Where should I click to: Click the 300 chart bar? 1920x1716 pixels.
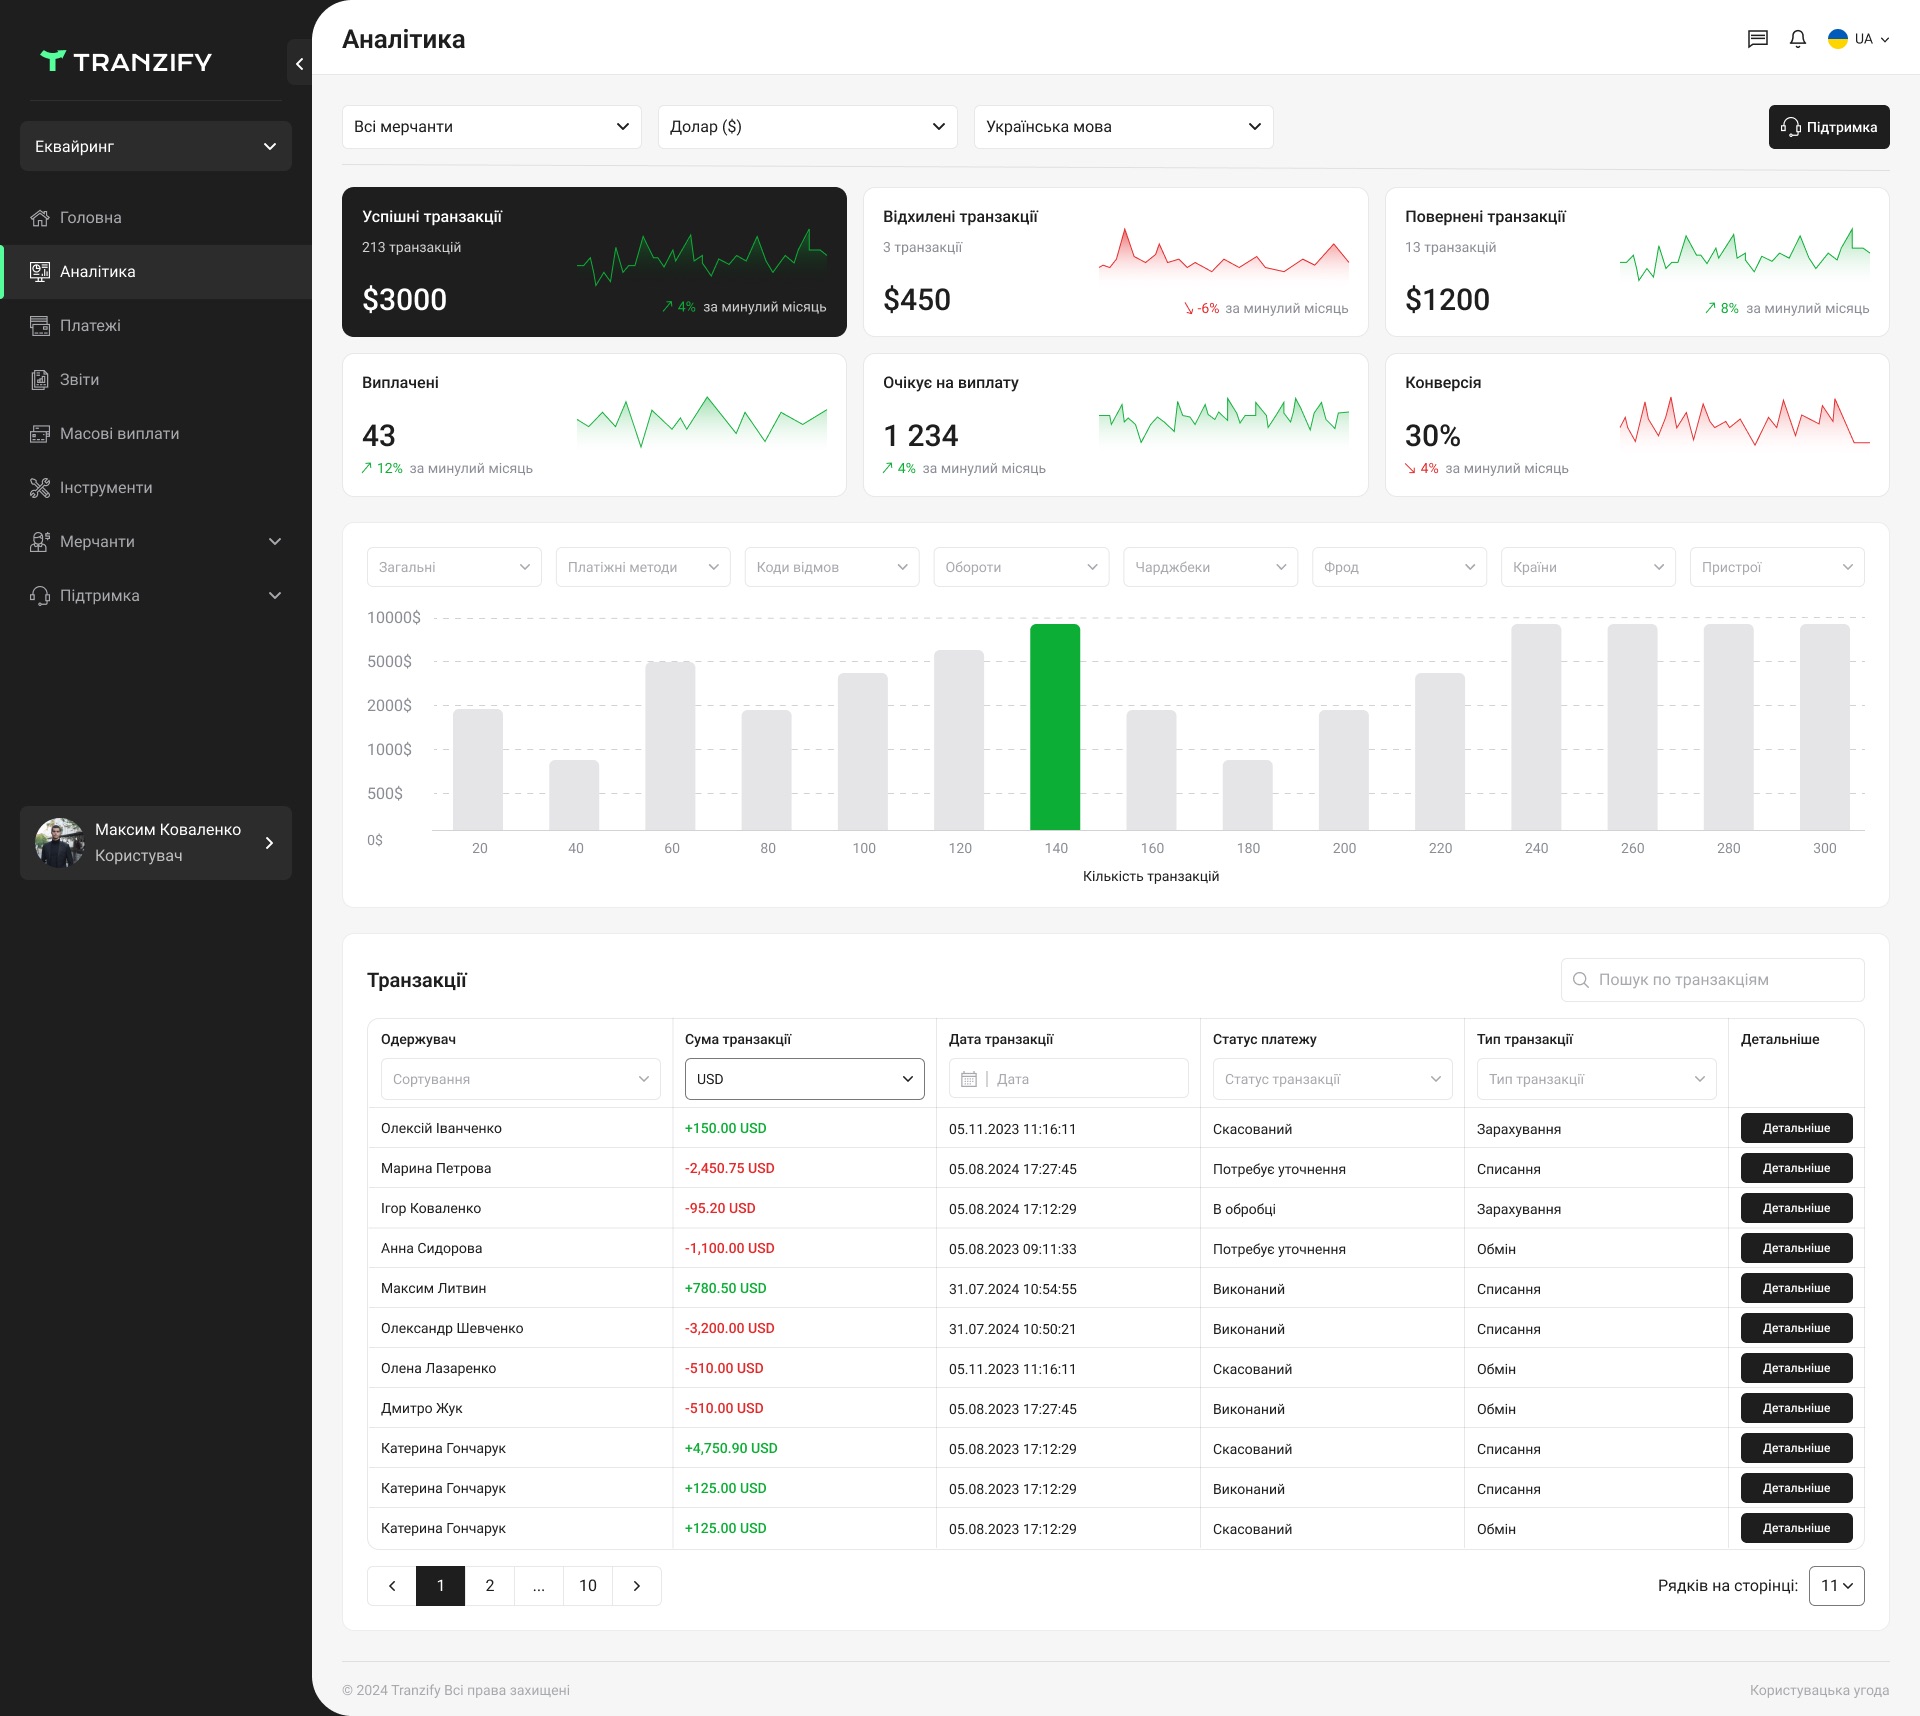(x=1824, y=727)
